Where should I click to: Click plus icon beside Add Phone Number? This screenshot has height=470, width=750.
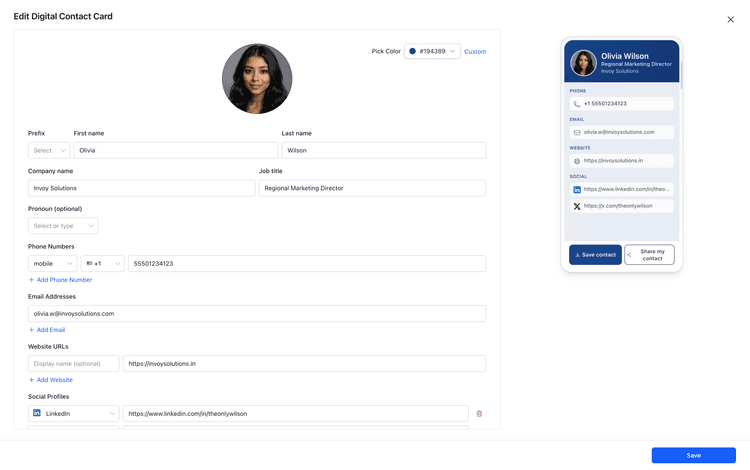pyautogui.click(x=31, y=280)
